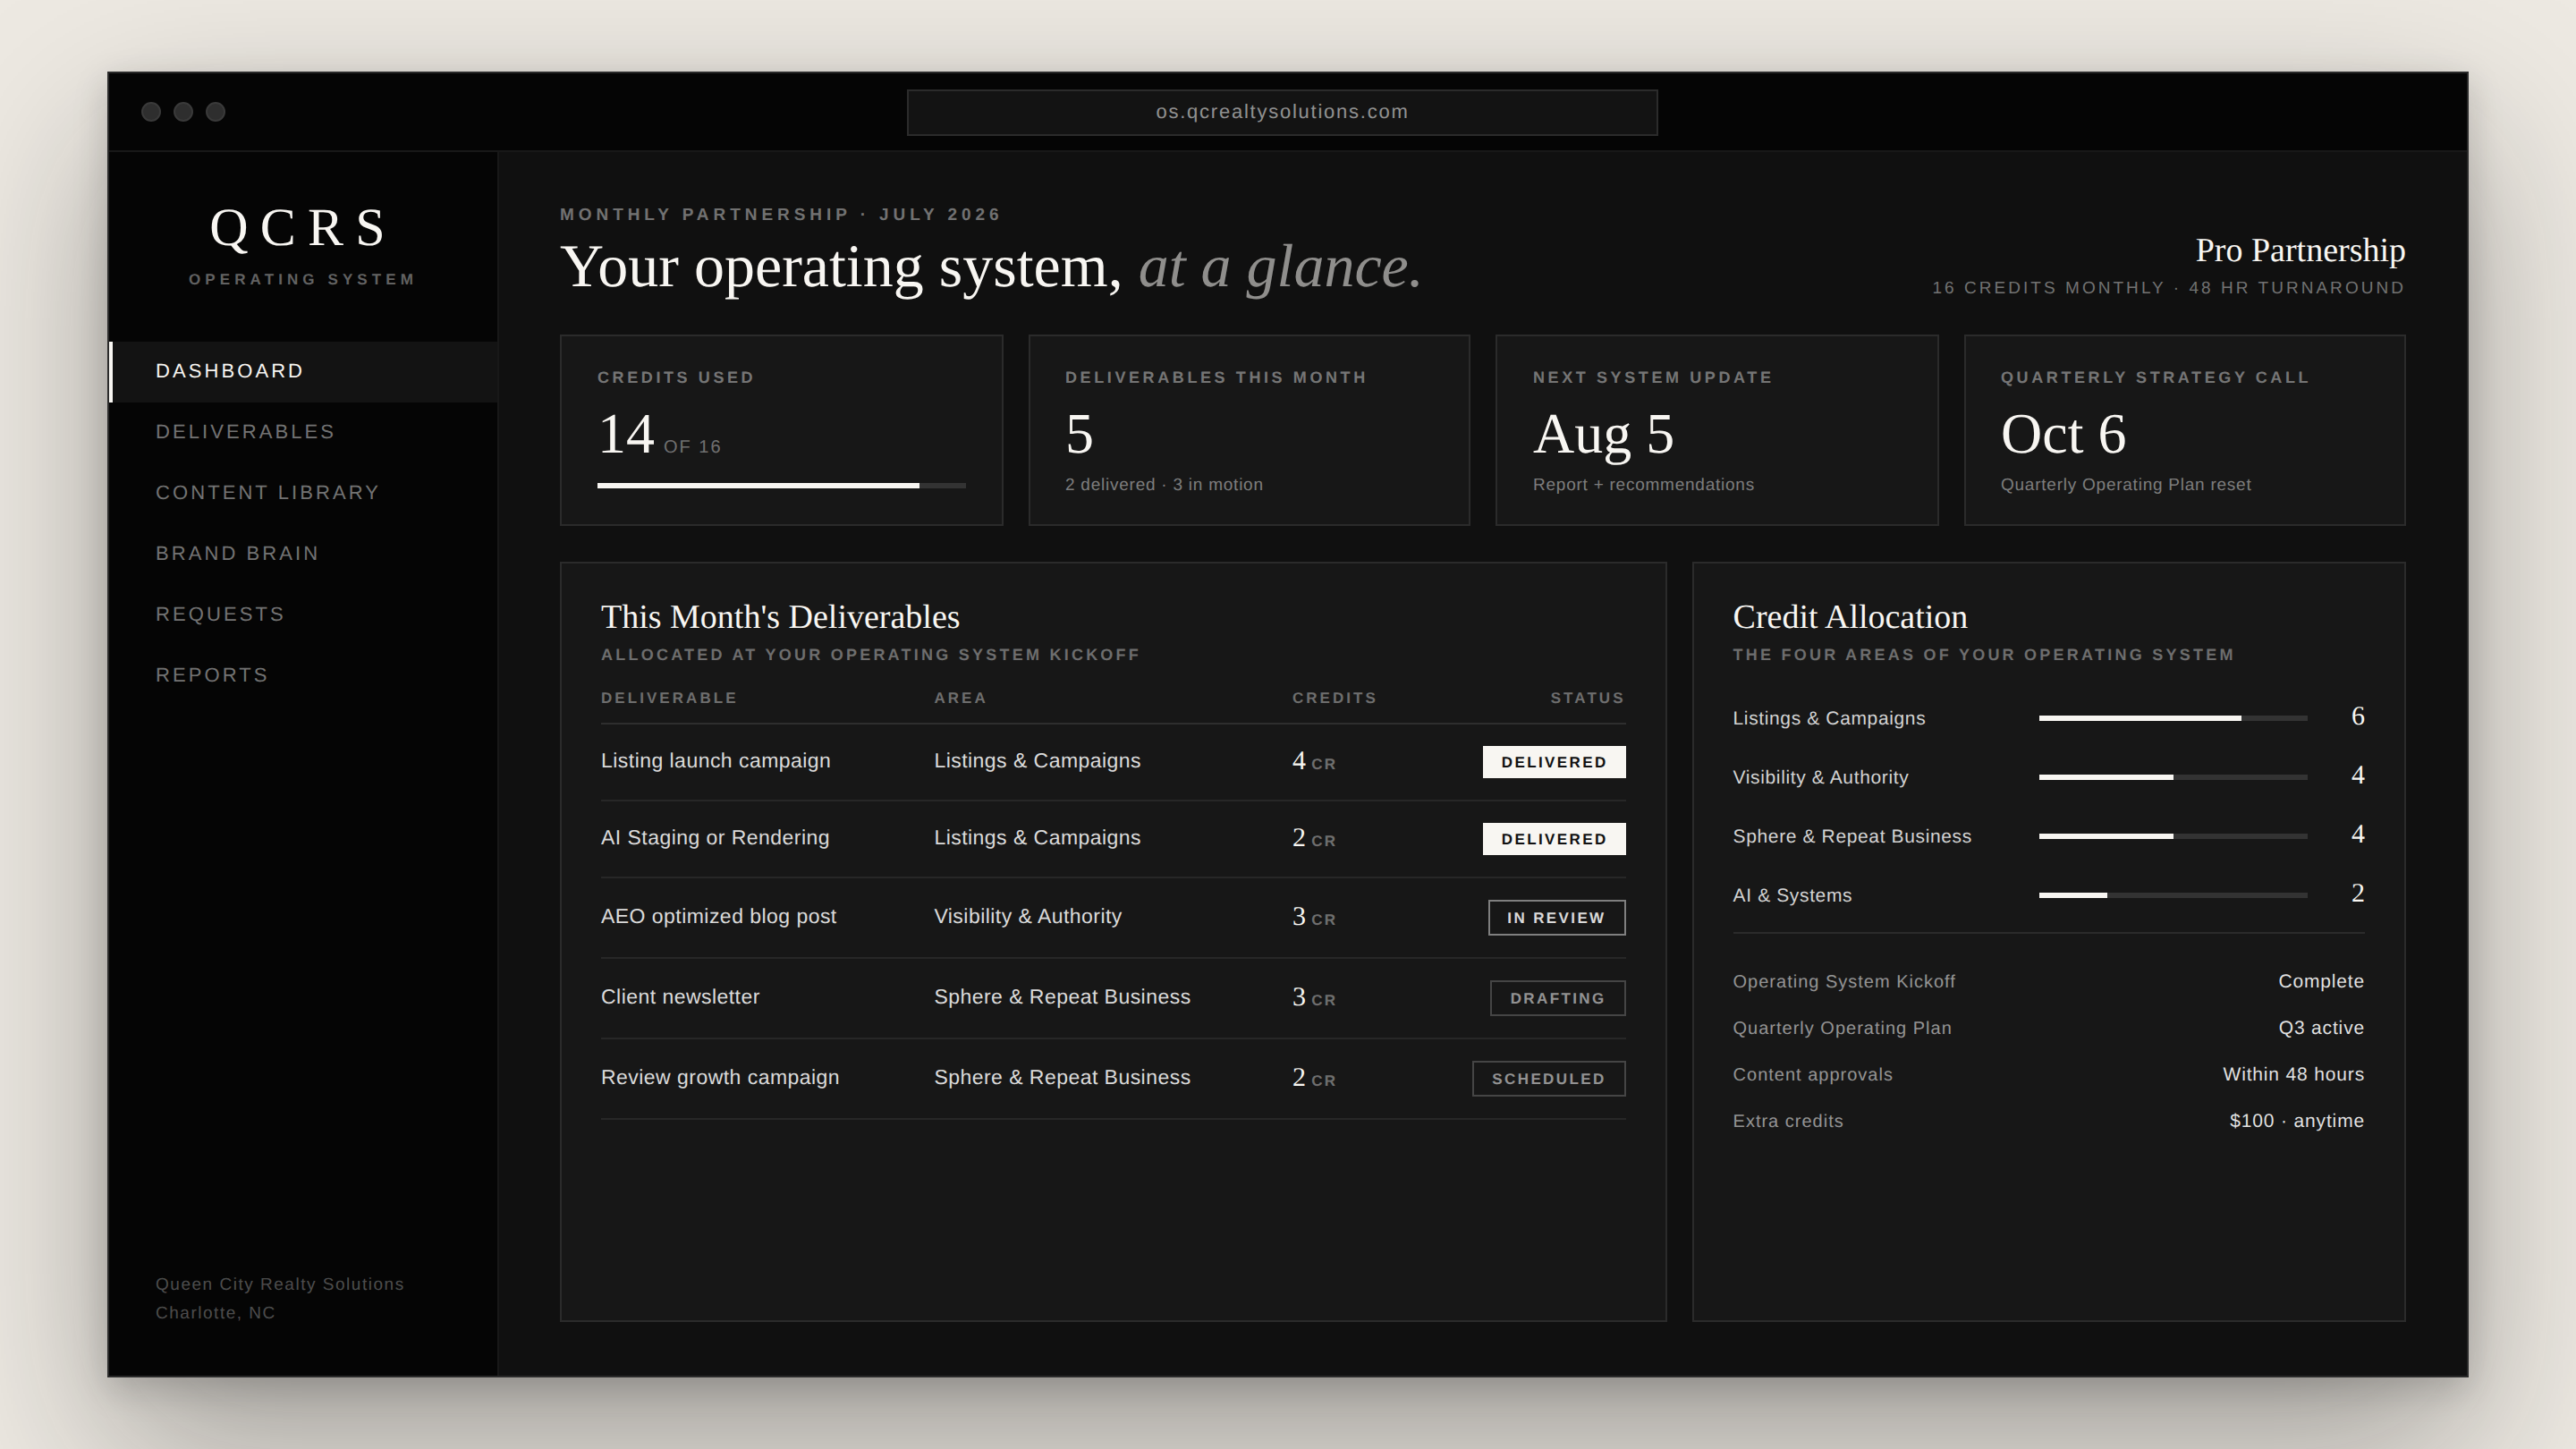The image size is (2576, 1449).
Task: Click 'Visibility & Authority' area in blog post row
Action: (x=1027, y=917)
